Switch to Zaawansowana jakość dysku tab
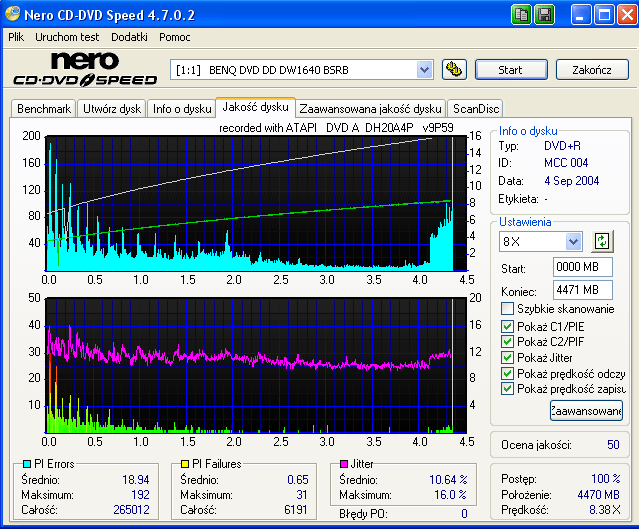 [x=370, y=109]
